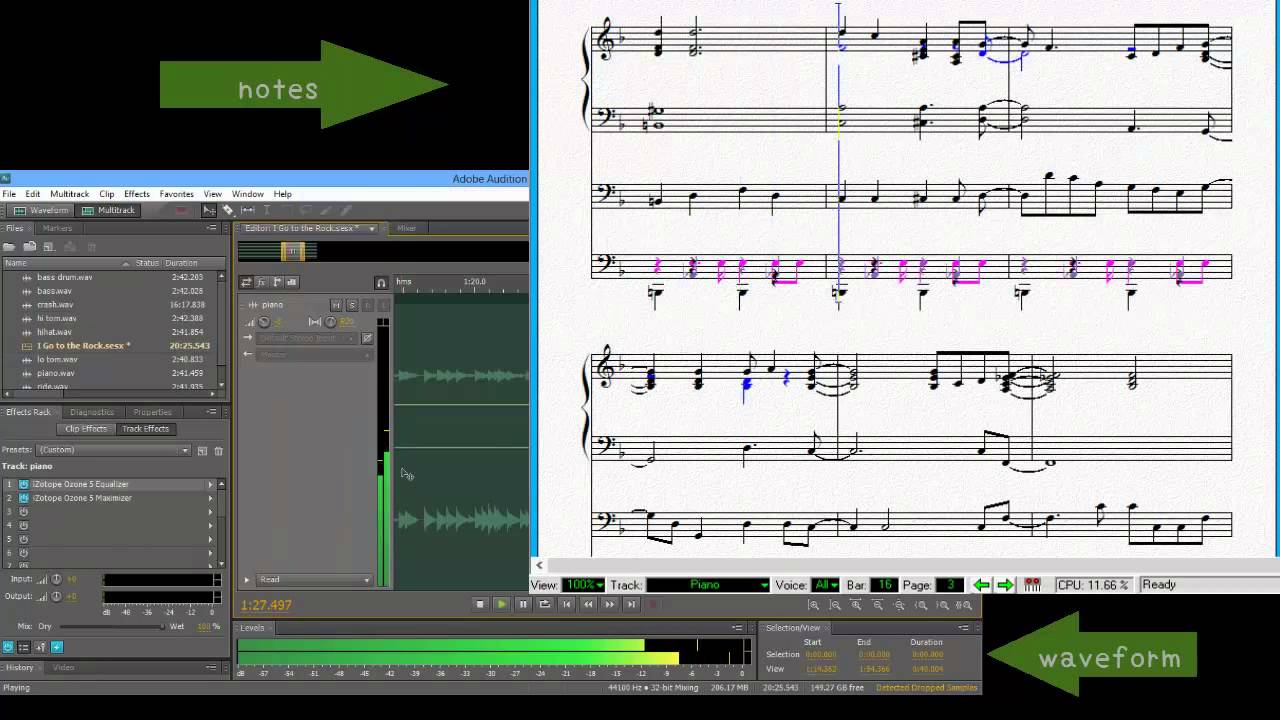This screenshot has height=720, width=1280.
Task: Open the Multitrack menu
Action: pos(69,194)
